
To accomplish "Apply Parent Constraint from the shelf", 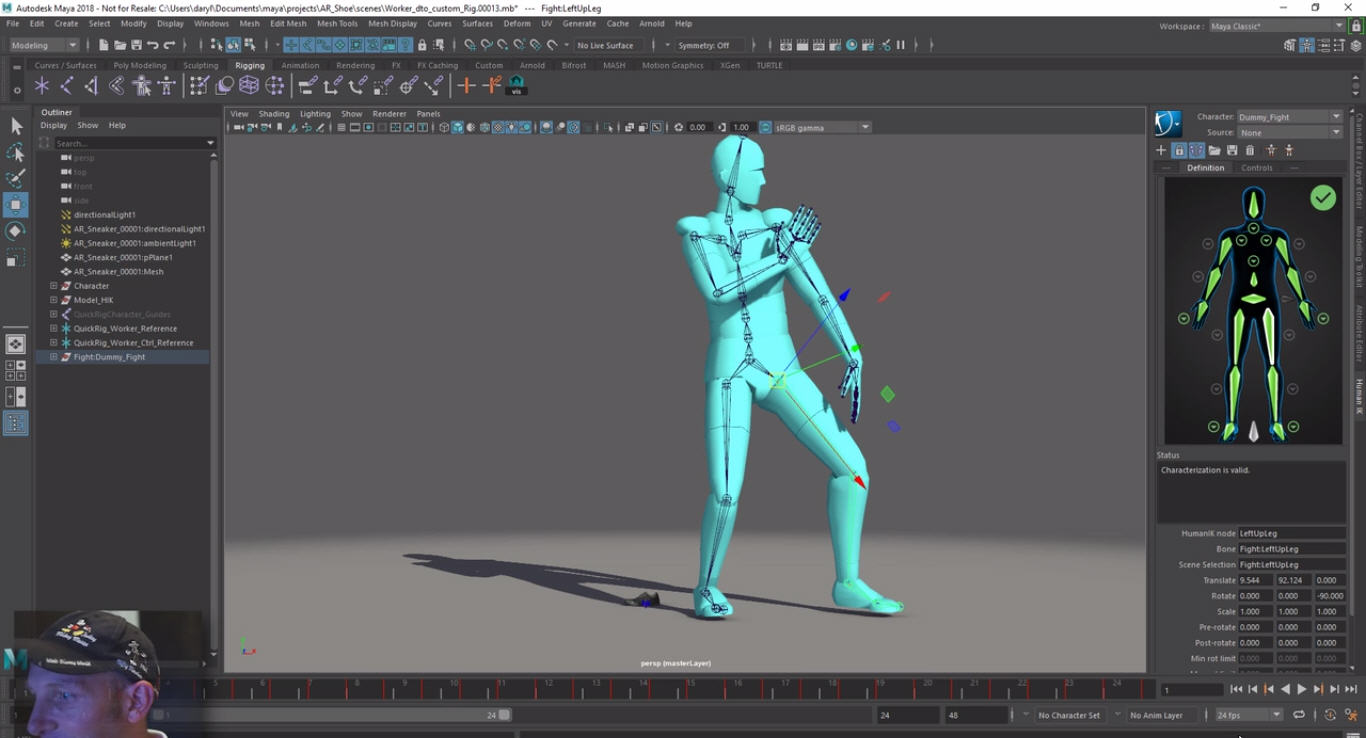I will (x=308, y=86).
